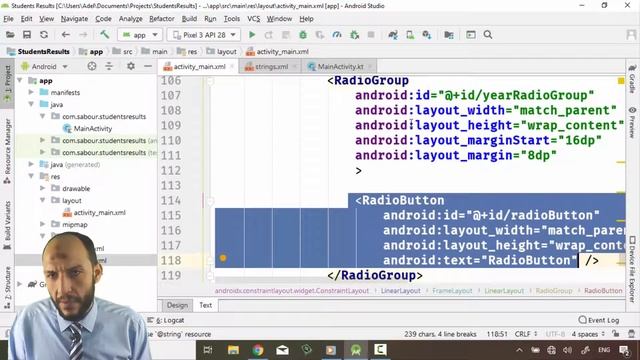Click the Stop toolbar icon
Viewport: 640px width, 360px height.
point(371,35)
